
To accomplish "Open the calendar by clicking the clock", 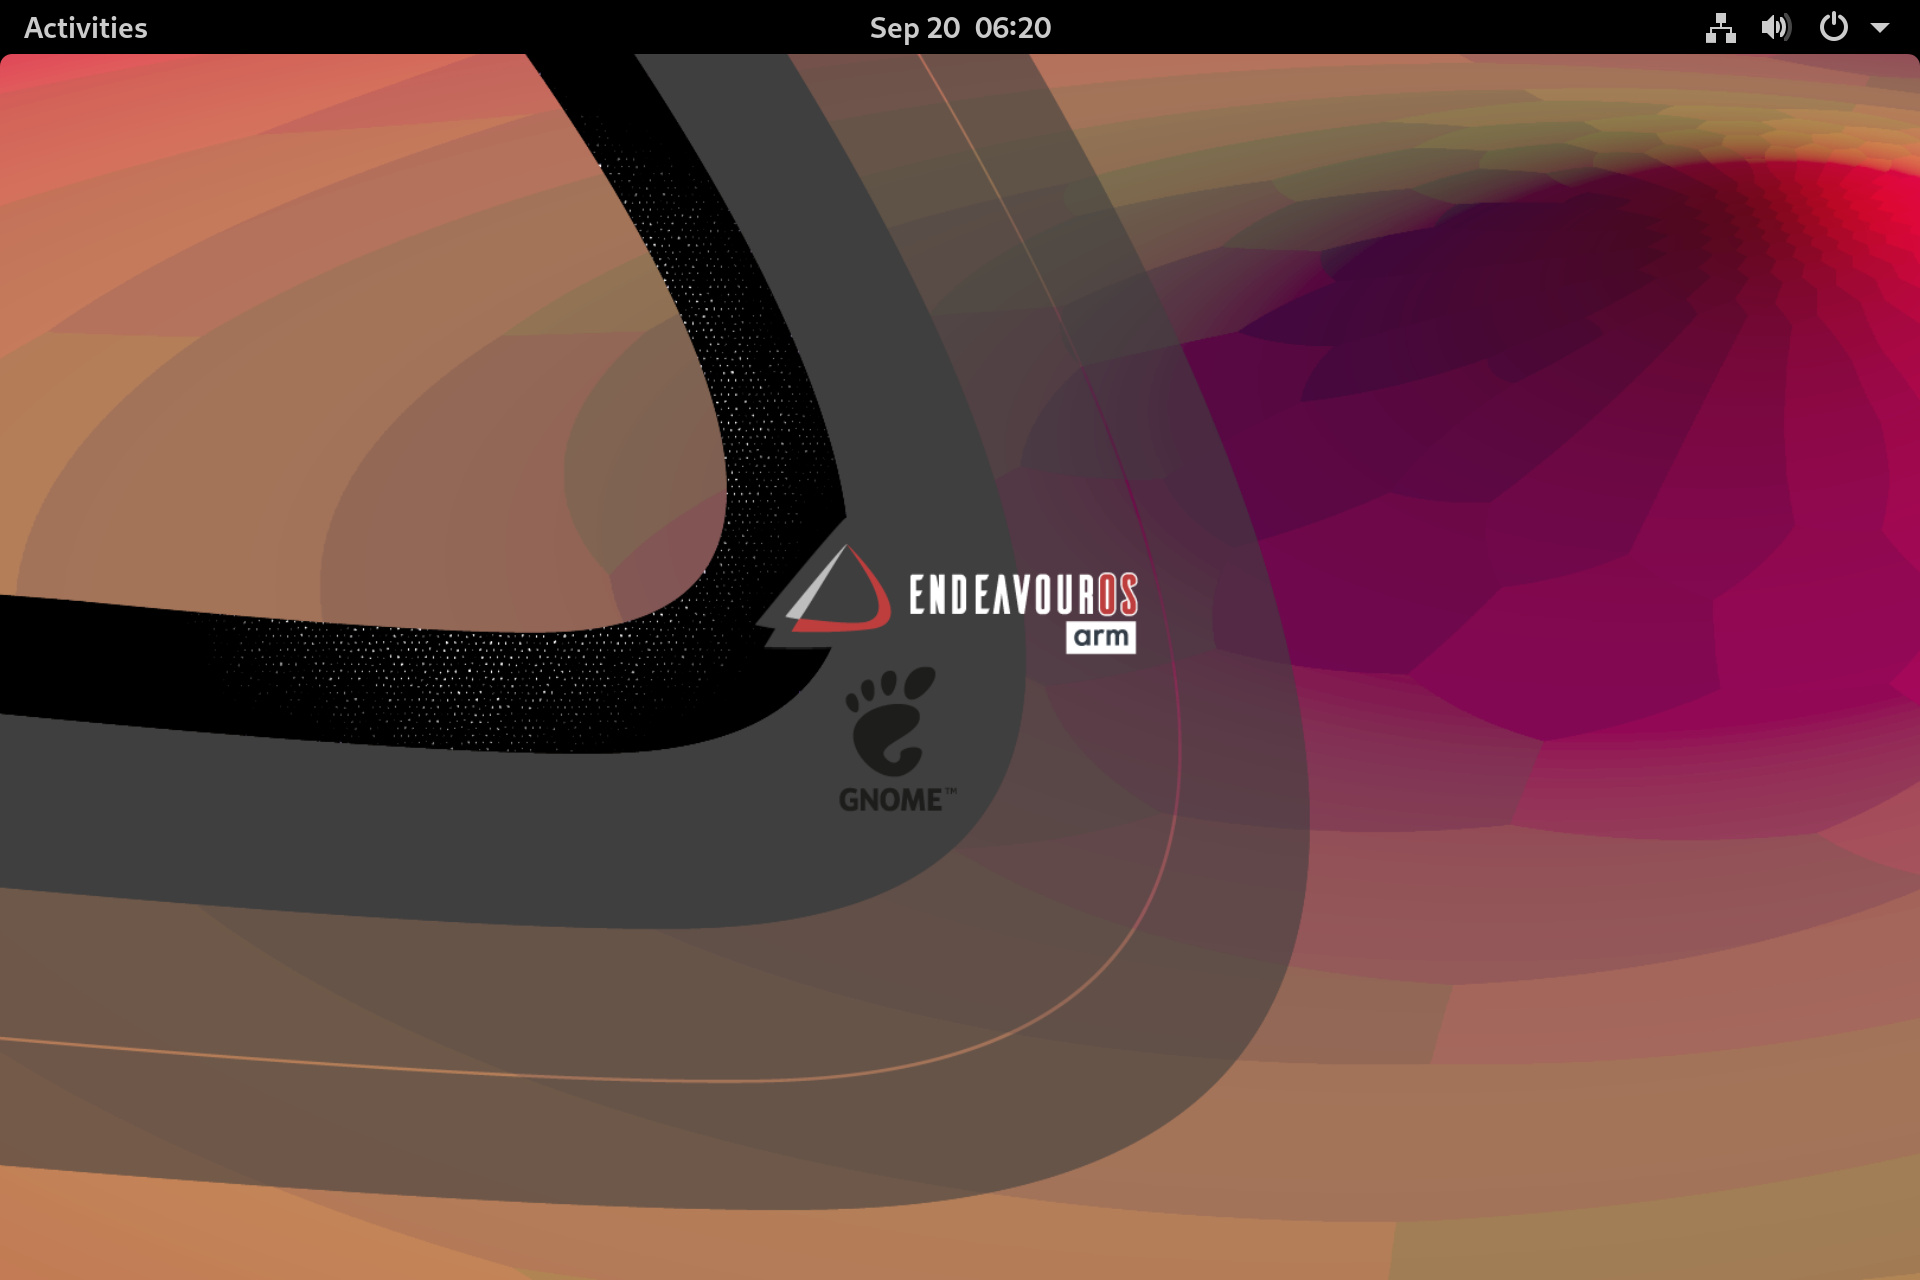I will pyautogui.click(x=959, y=27).
